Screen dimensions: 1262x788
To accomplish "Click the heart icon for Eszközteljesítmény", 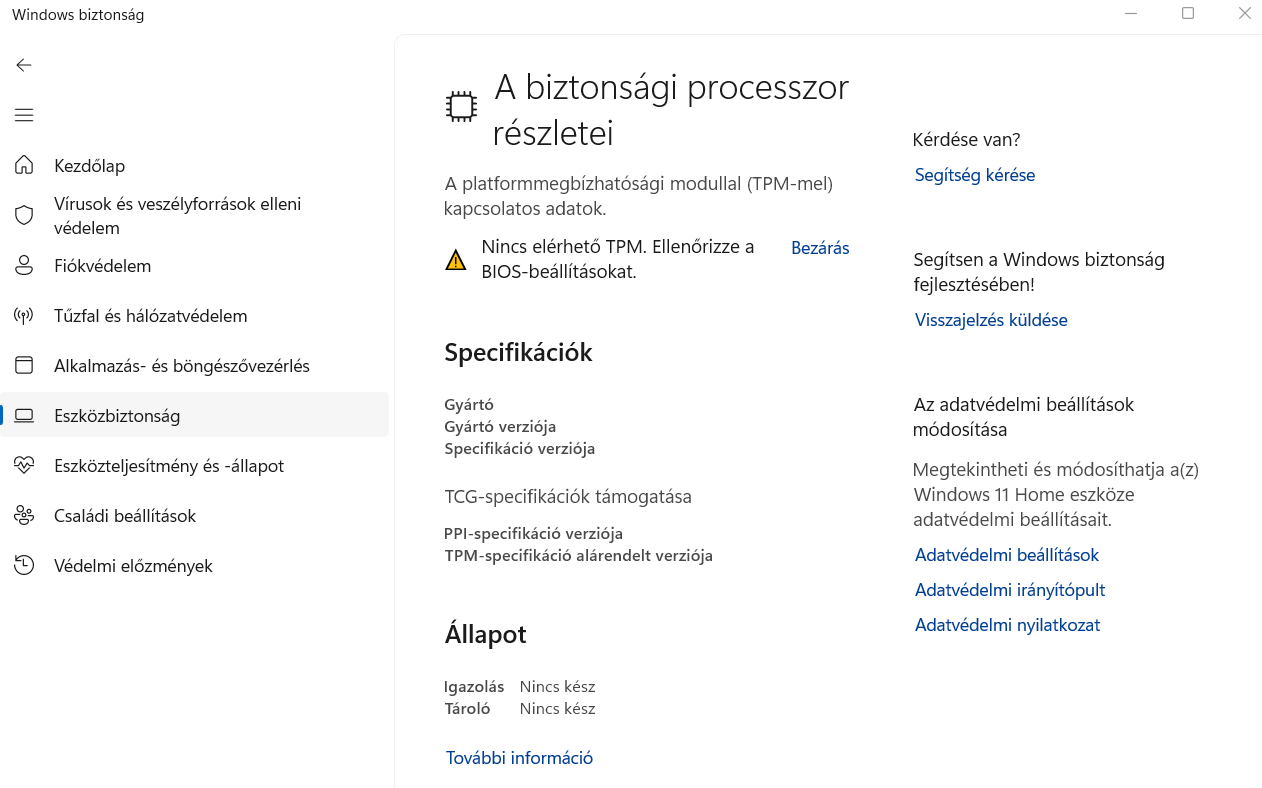I will tap(24, 466).
